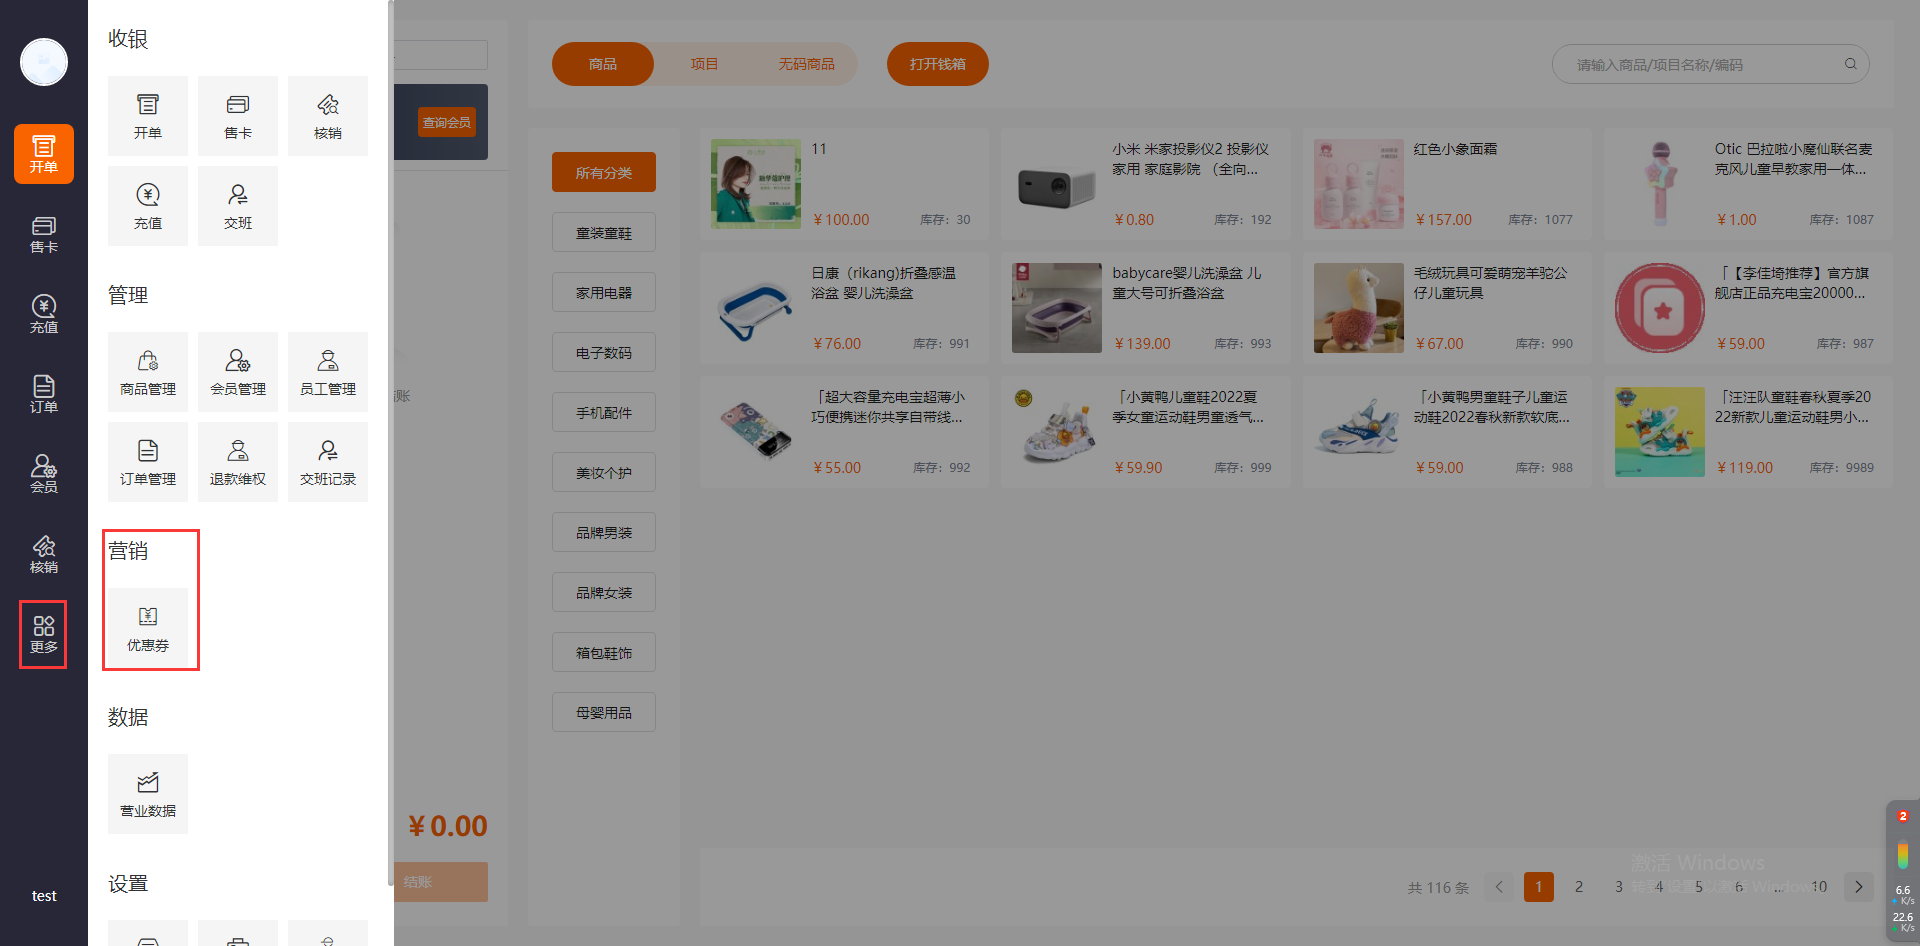Open 核销 tile in the 收银 panel
The height and width of the screenshot is (946, 1920).
pyautogui.click(x=328, y=116)
